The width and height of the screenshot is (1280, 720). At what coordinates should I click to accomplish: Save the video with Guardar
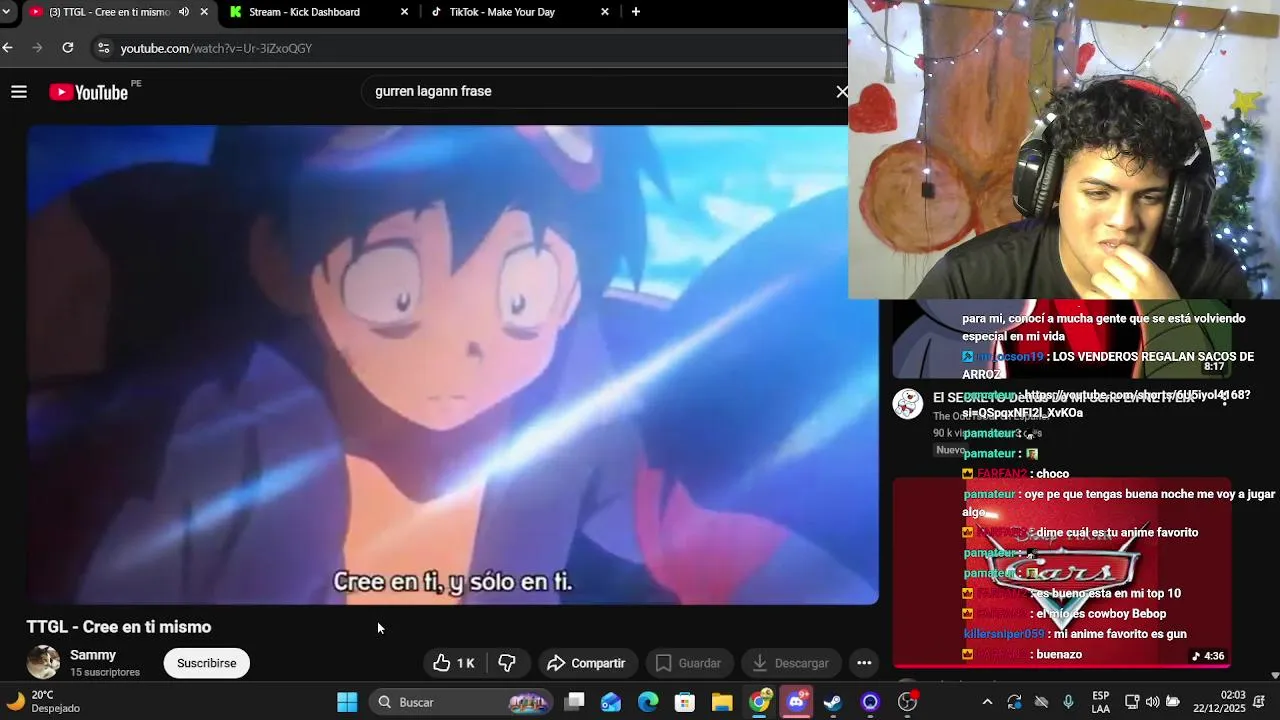[x=688, y=663]
